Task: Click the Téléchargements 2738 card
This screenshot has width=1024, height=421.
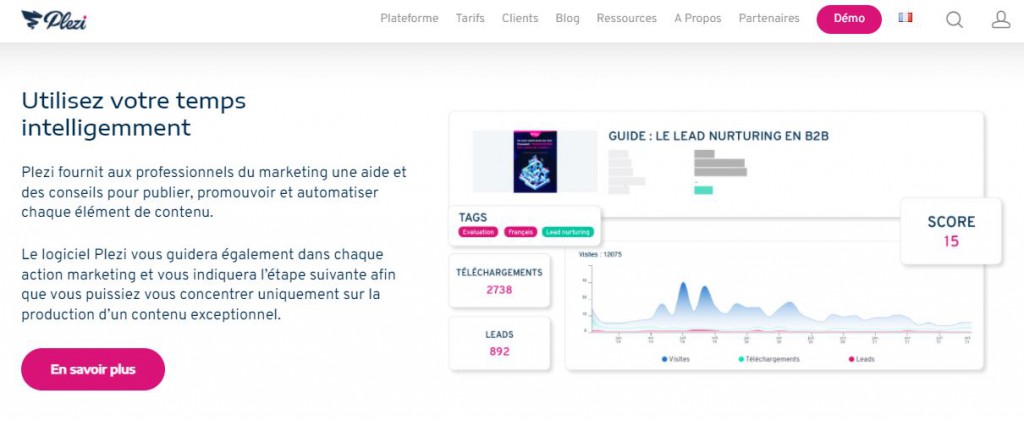Action: tap(499, 281)
